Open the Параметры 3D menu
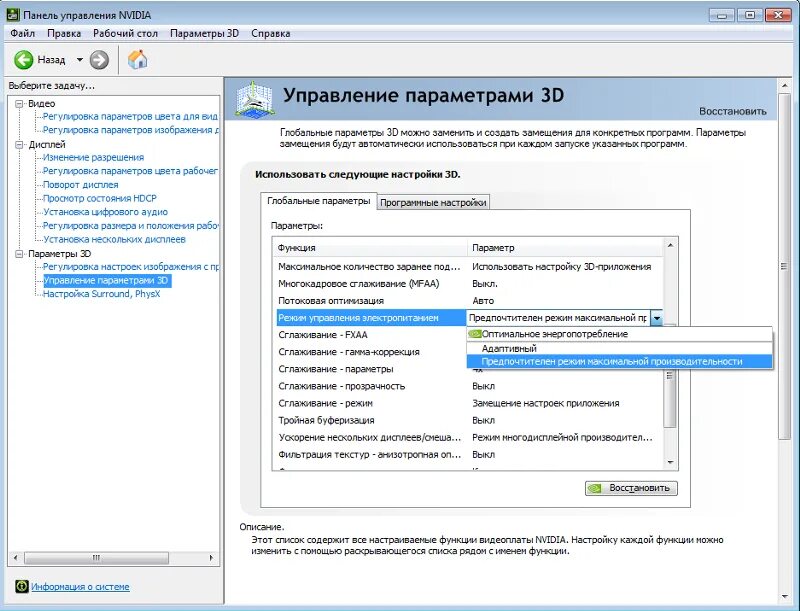The width and height of the screenshot is (800, 611). (204, 33)
